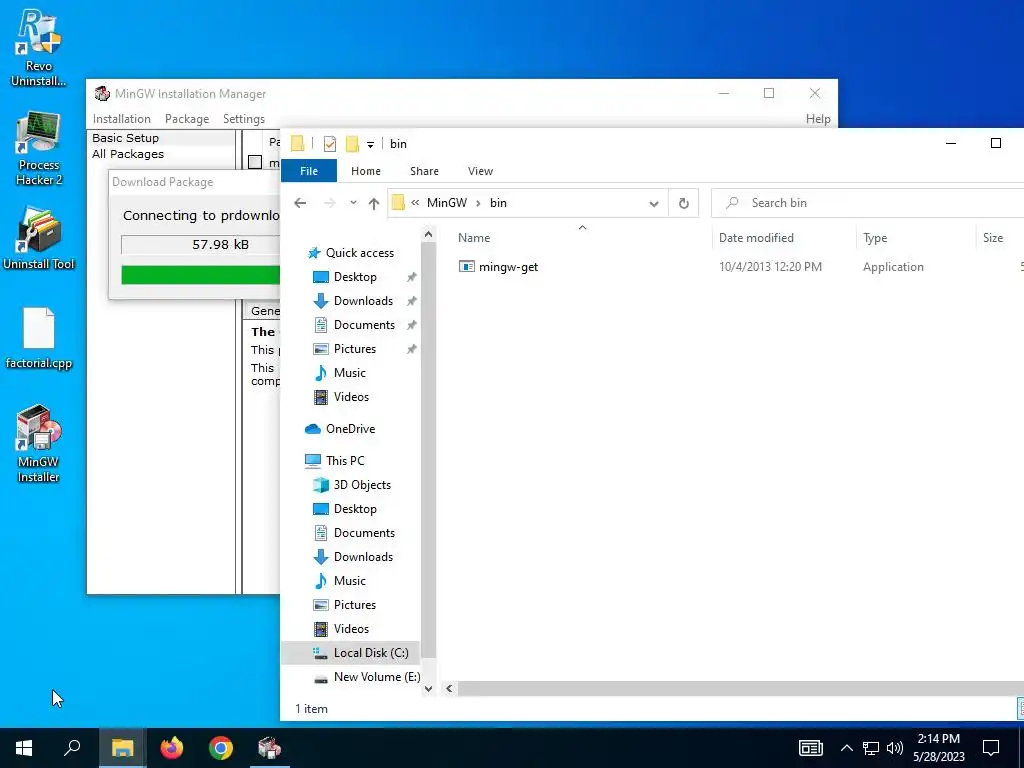Select factorial.cpp file on desktop
The width and height of the screenshot is (1024, 768).
39,338
